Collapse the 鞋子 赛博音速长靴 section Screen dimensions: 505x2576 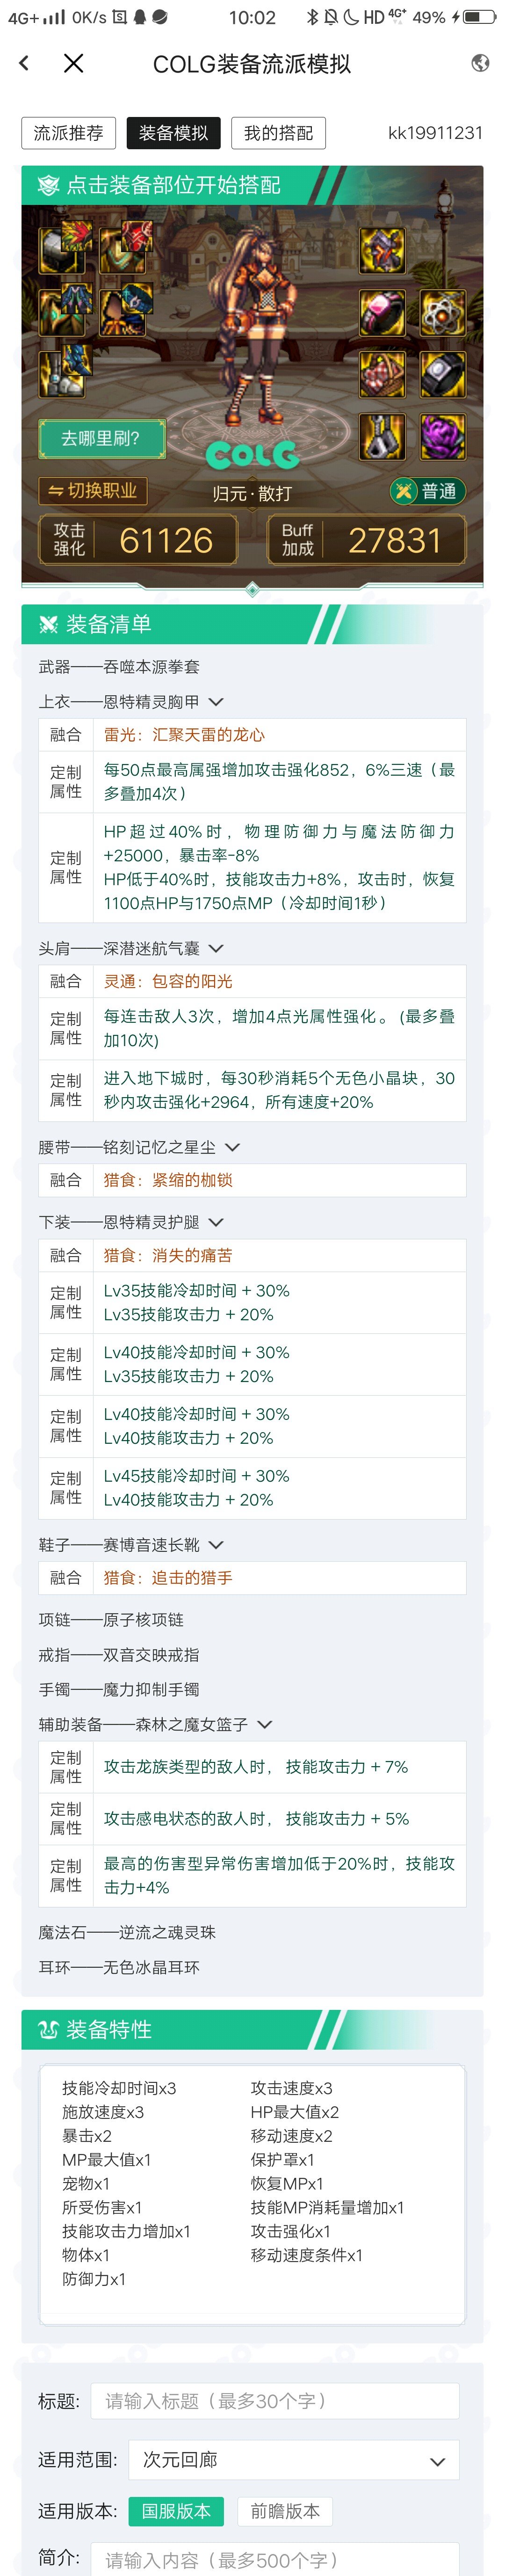216,1545
